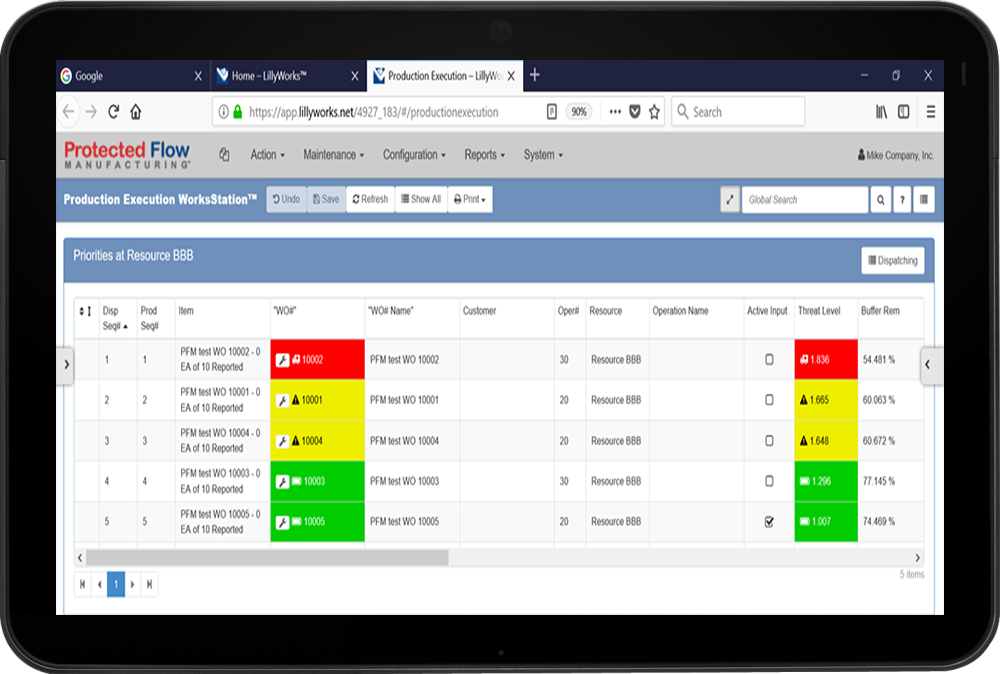Image resolution: width=1000 pixels, height=674 pixels.
Task: Click the site security padlock icon
Action: click(237, 112)
